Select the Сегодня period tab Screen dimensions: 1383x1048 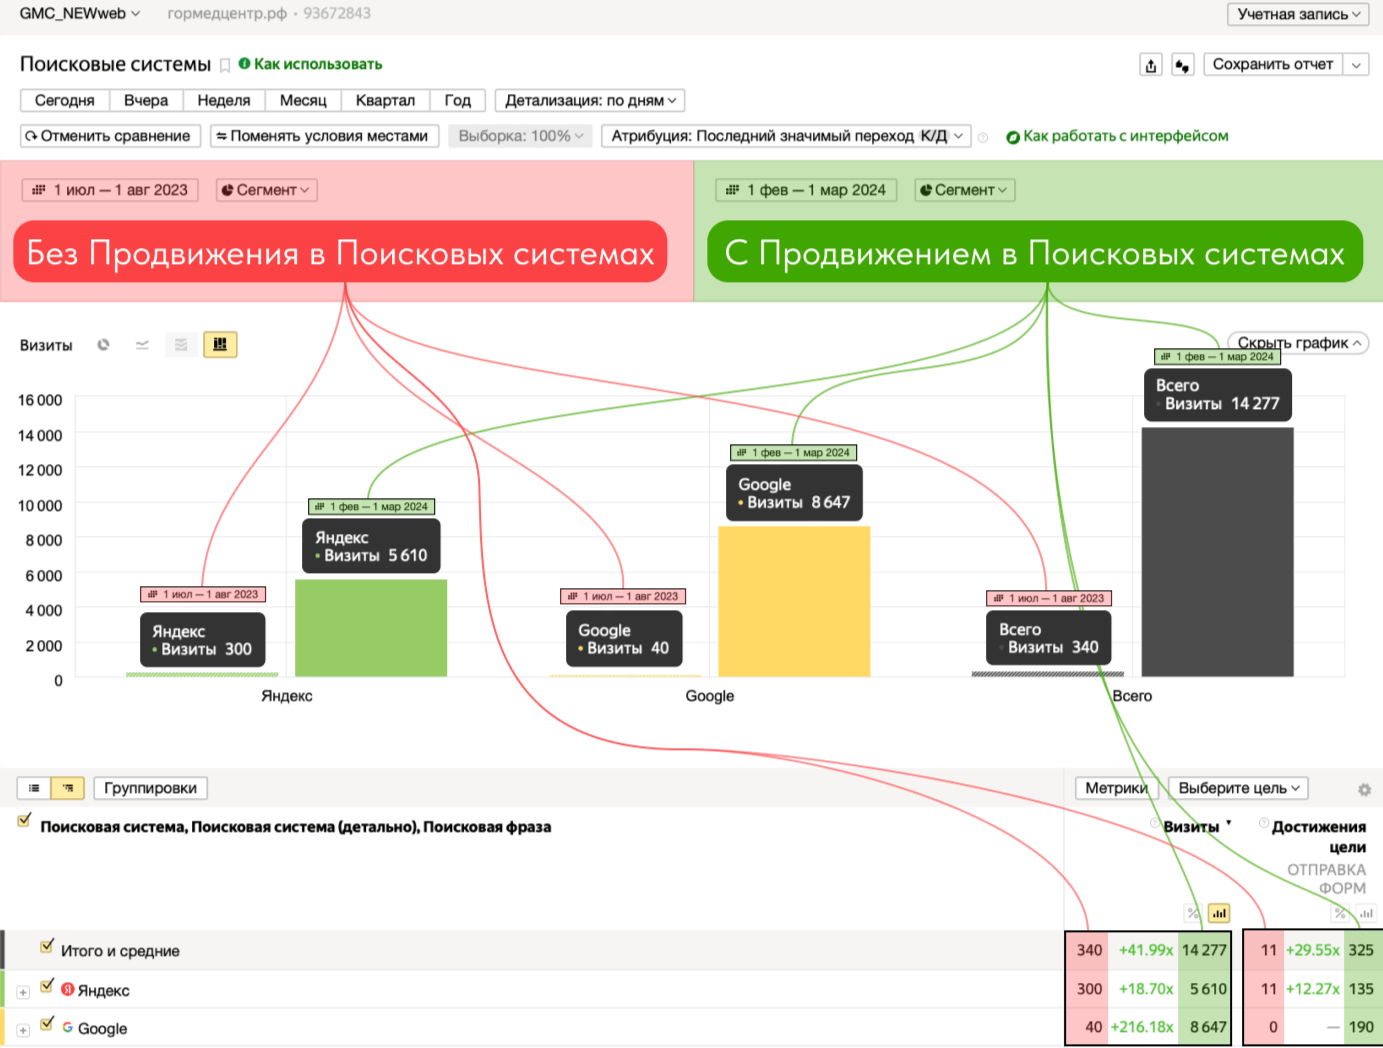(65, 100)
